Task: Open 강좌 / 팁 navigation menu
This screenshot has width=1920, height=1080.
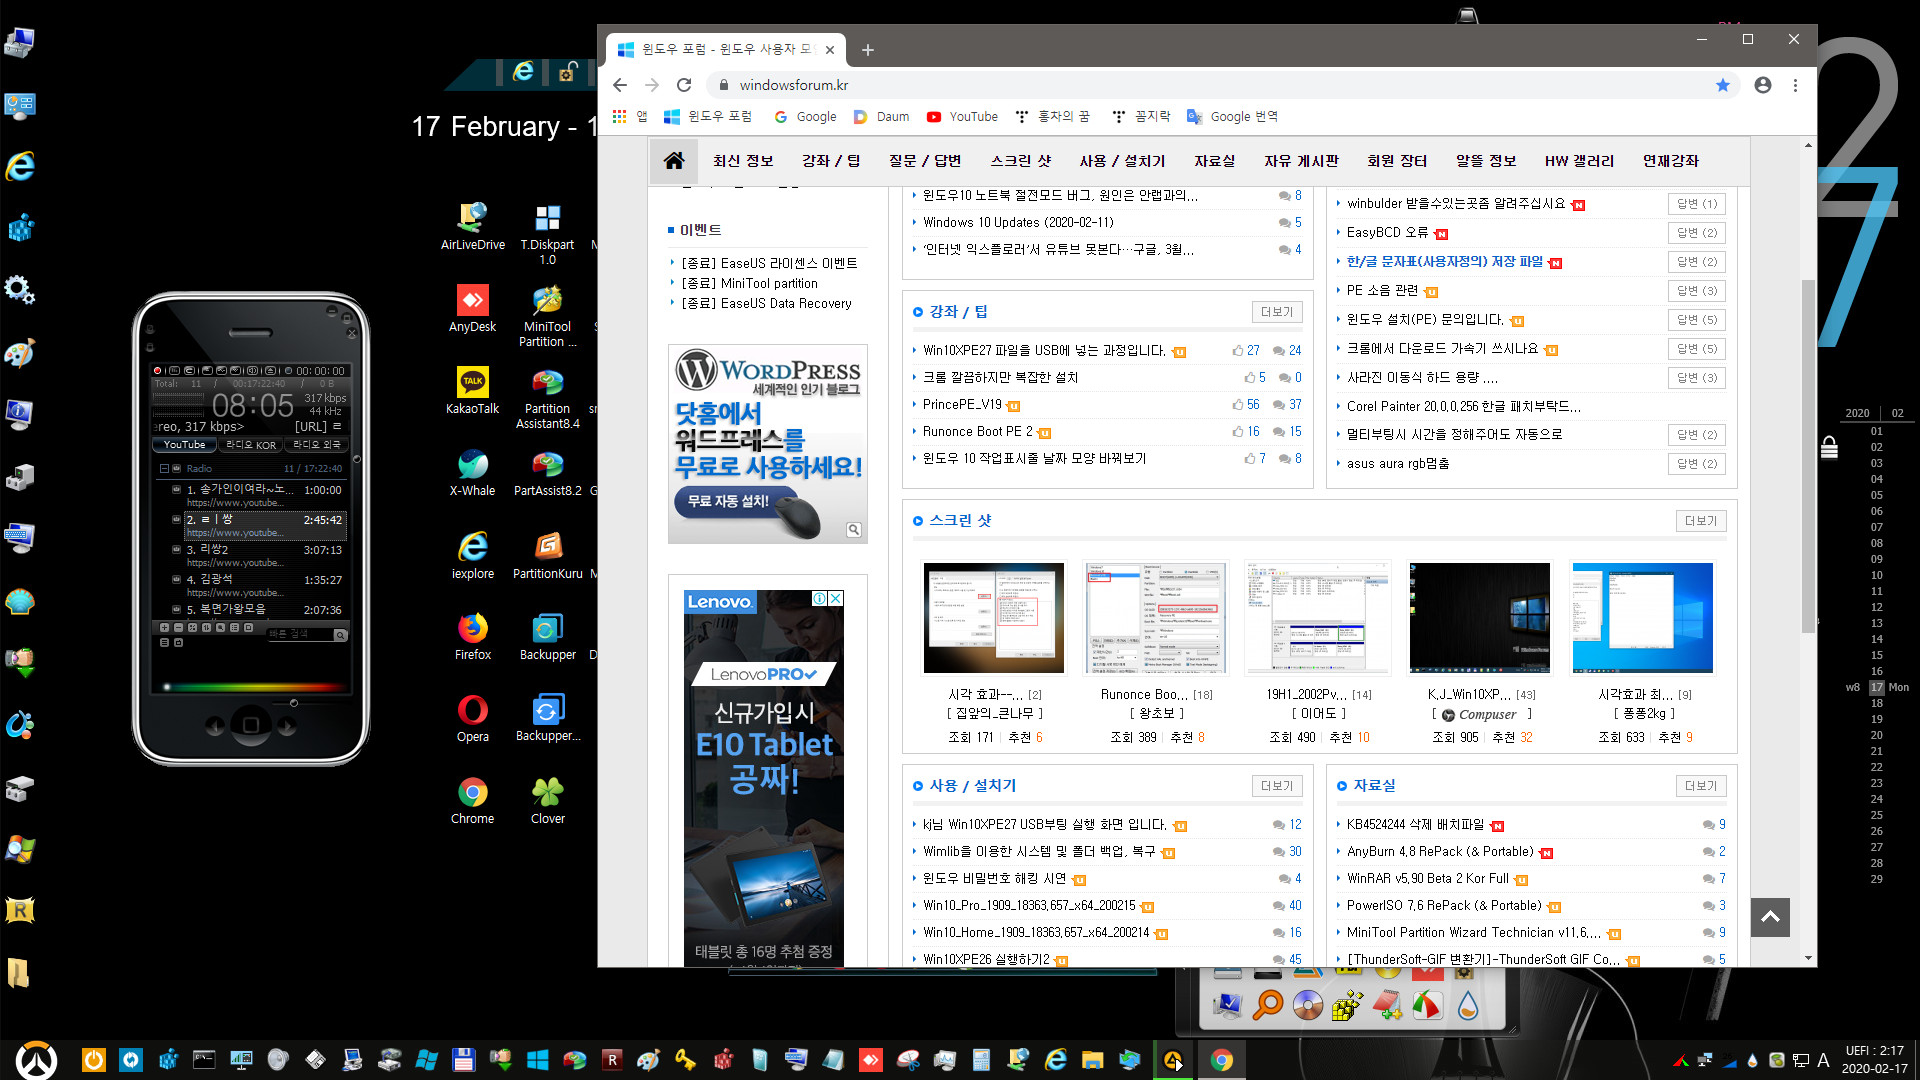Action: pyautogui.click(x=831, y=161)
